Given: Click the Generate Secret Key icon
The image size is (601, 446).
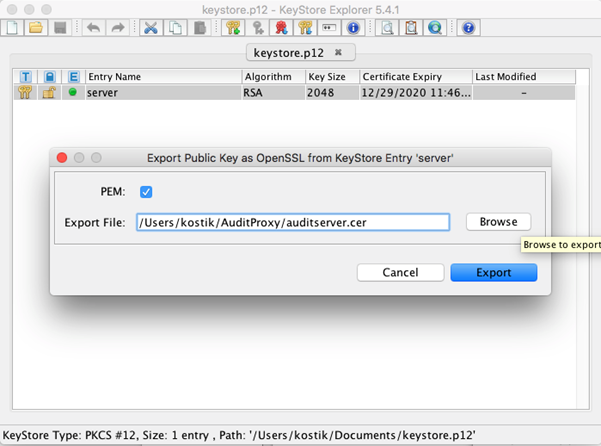Looking at the screenshot, I should pyautogui.click(x=258, y=28).
